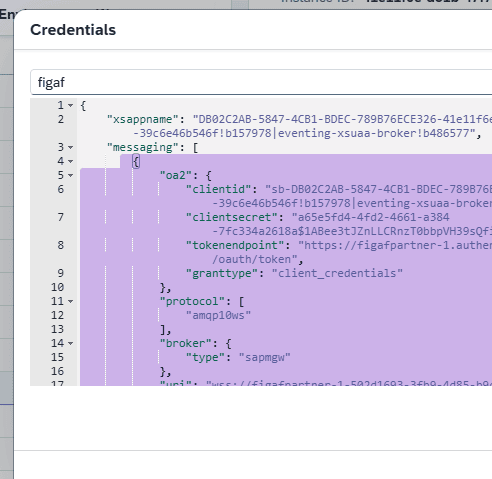The height and width of the screenshot is (479, 492).
Task: Click the "amqp10ws" value
Action: pyautogui.click(x=218, y=315)
